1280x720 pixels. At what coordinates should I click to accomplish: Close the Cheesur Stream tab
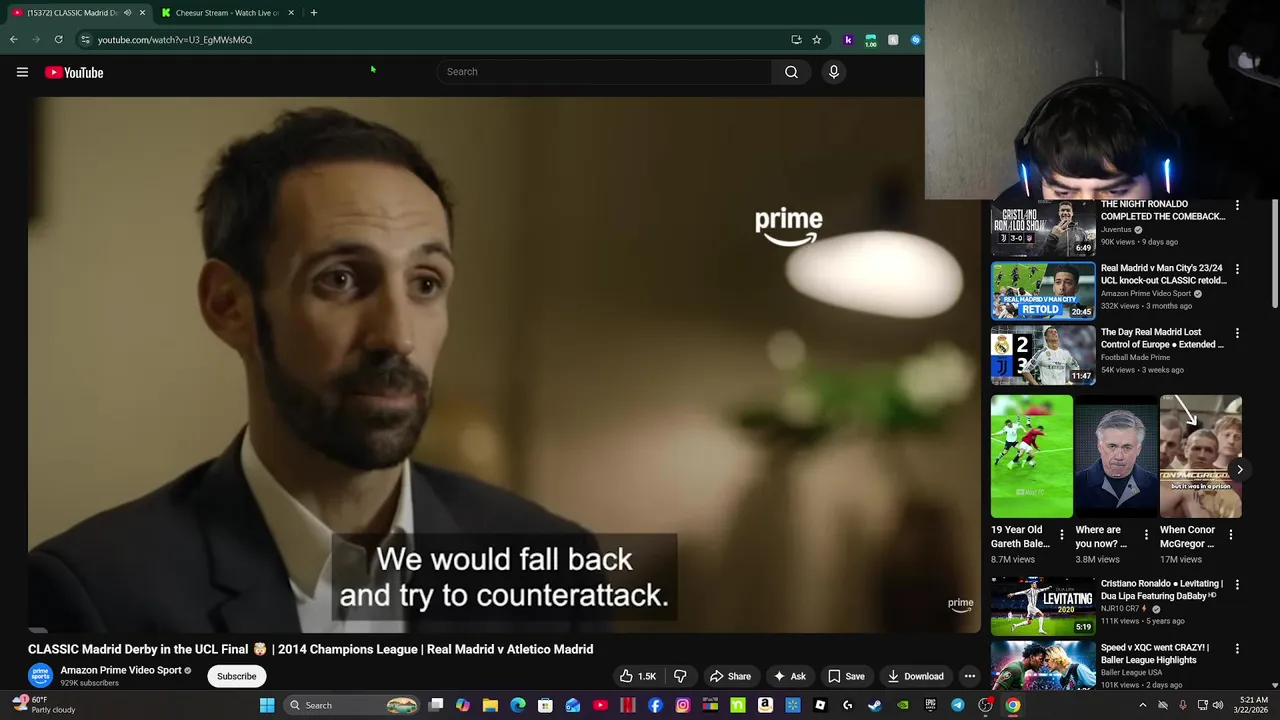pyautogui.click(x=291, y=13)
